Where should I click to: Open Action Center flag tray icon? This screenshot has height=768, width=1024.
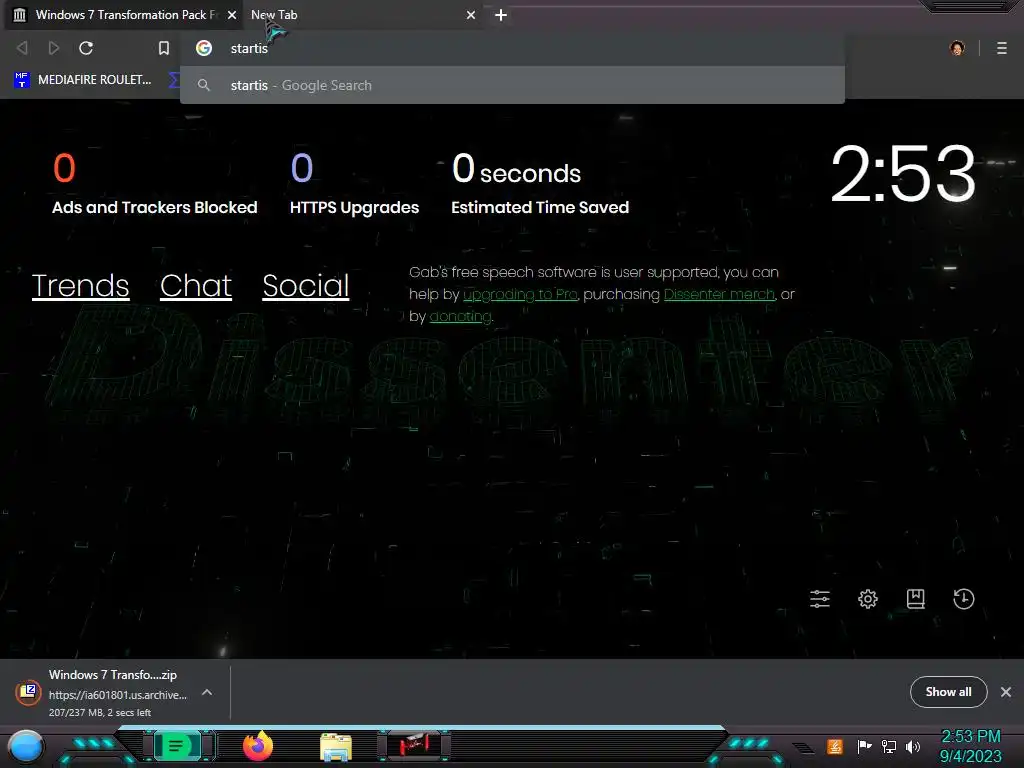pyautogui.click(x=863, y=746)
